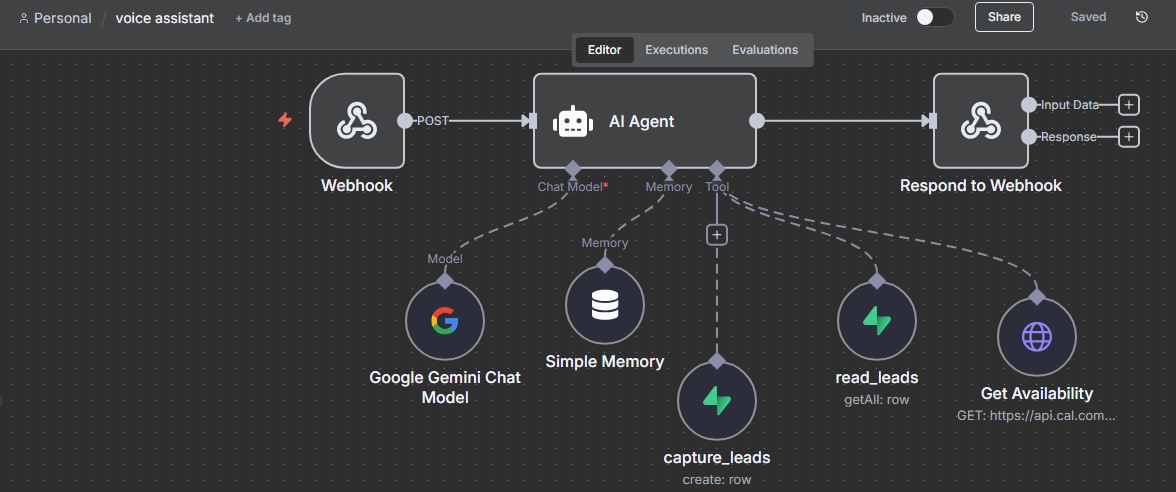Add node to Response output
The image size is (1176, 492).
(x=1129, y=137)
